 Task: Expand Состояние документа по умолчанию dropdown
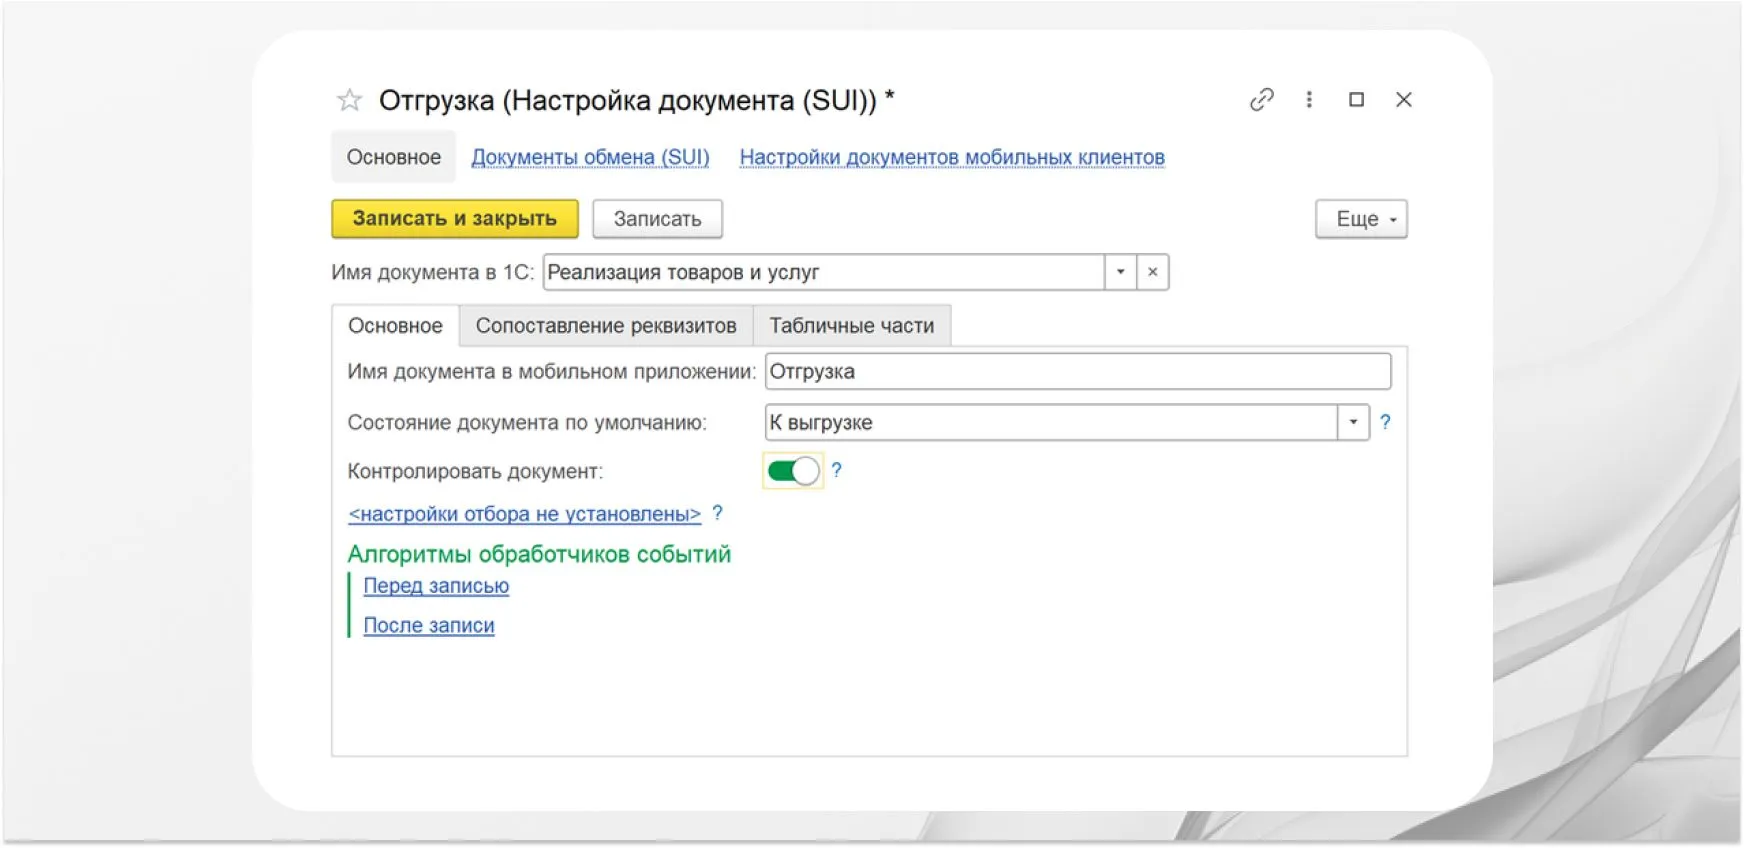pyautogui.click(x=1353, y=422)
